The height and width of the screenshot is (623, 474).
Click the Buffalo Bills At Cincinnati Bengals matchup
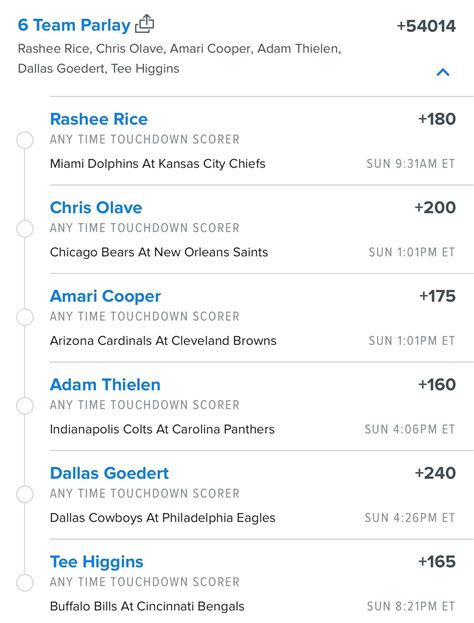pyautogui.click(x=147, y=606)
